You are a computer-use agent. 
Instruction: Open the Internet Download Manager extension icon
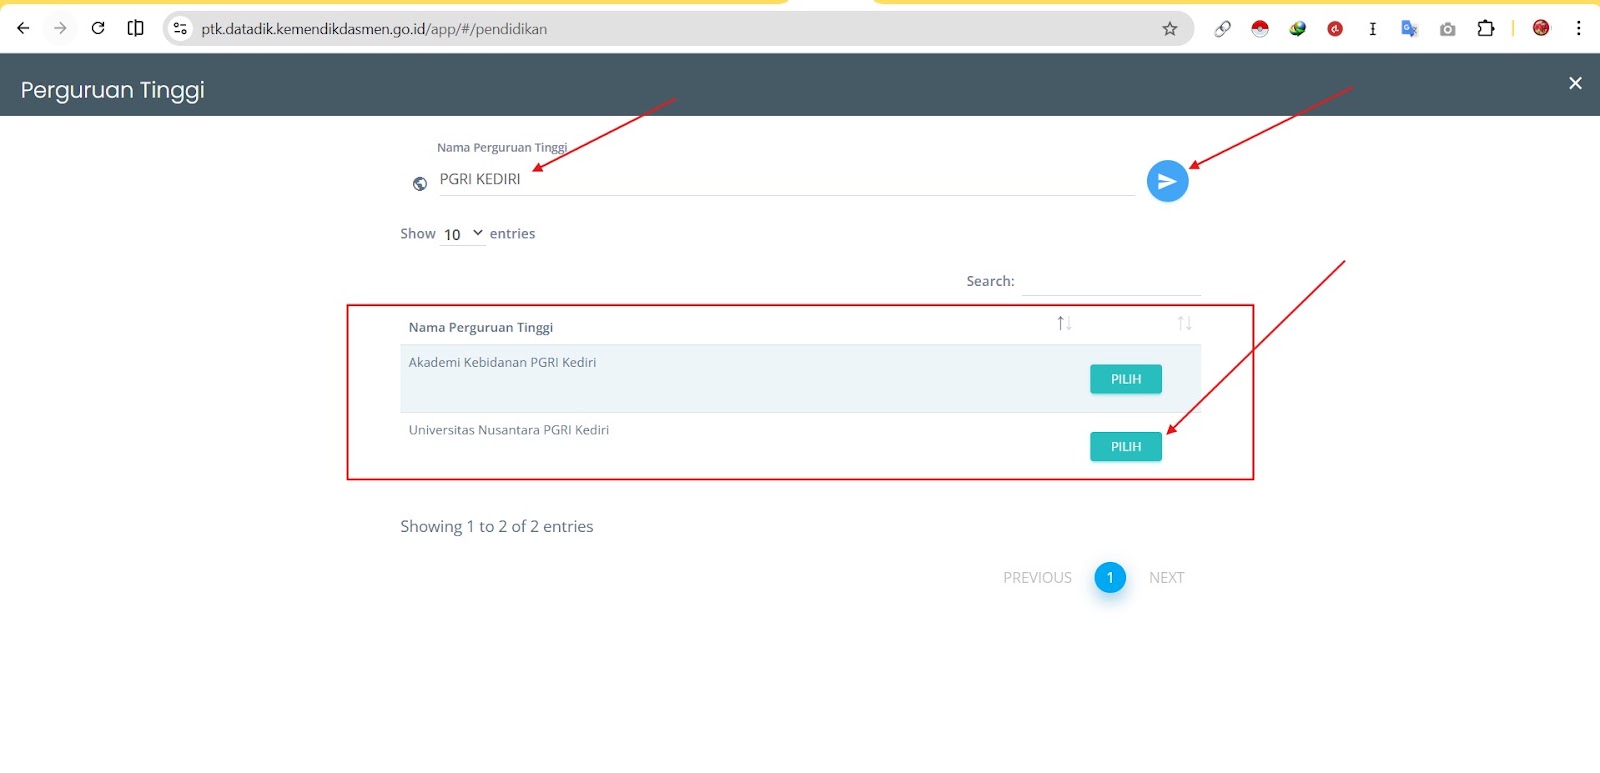point(1298,29)
